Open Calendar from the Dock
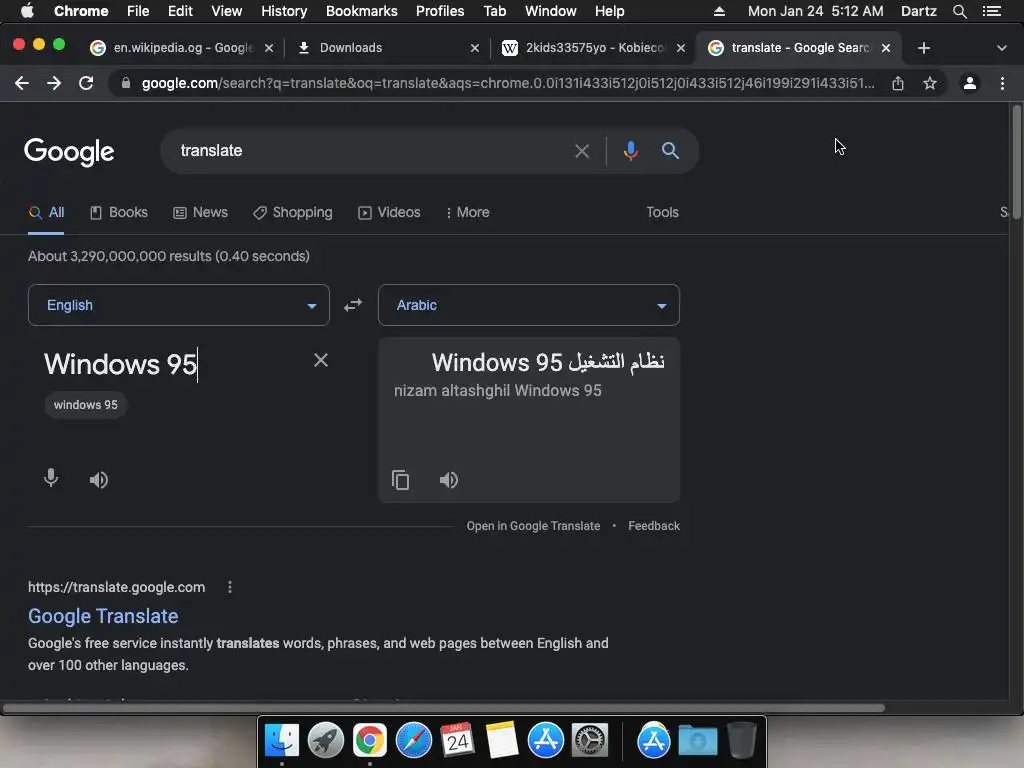The height and width of the screenshot is (768, 1024). 458,741
